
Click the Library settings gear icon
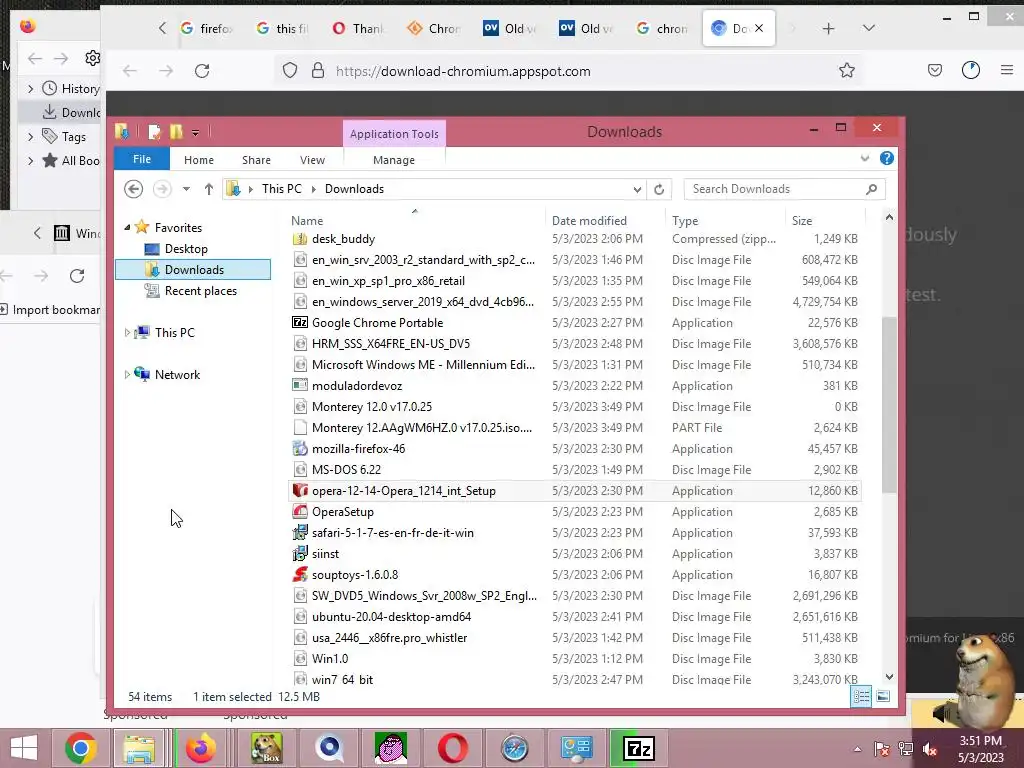93,58
